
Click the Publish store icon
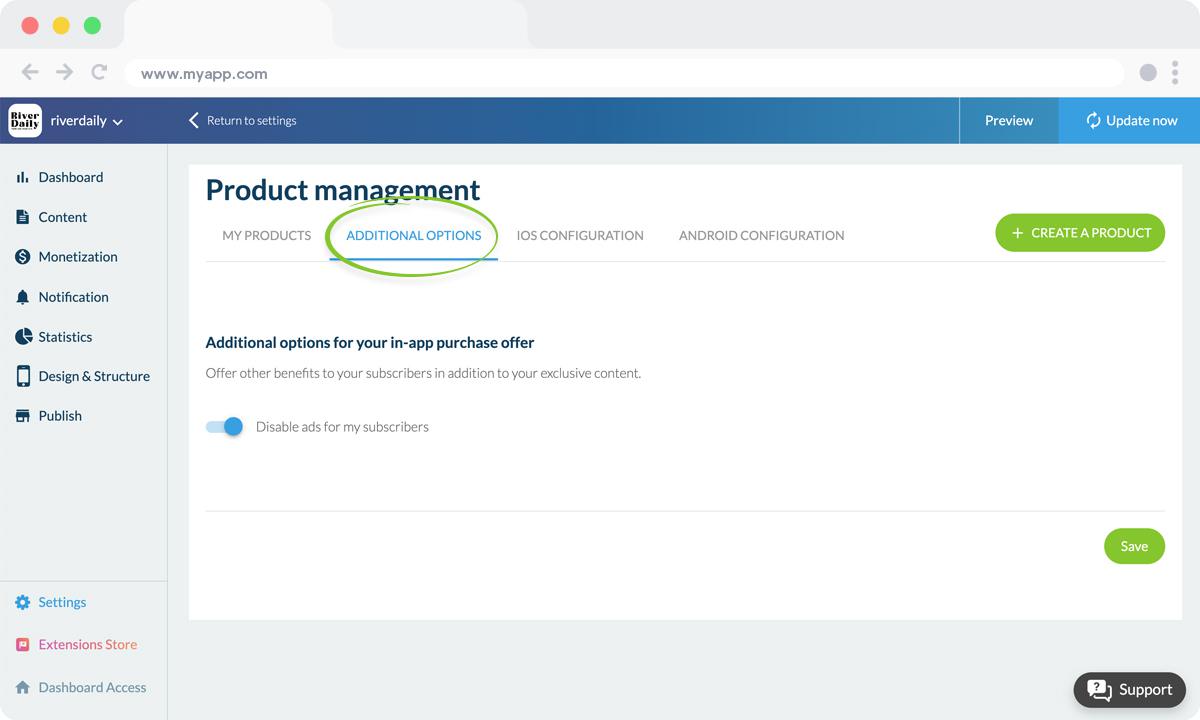point(22,416)
